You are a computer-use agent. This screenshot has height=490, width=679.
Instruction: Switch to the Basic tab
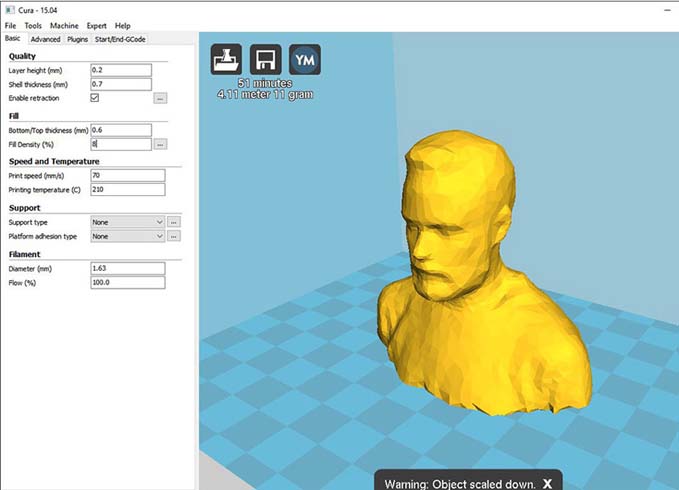pos(13,39)
